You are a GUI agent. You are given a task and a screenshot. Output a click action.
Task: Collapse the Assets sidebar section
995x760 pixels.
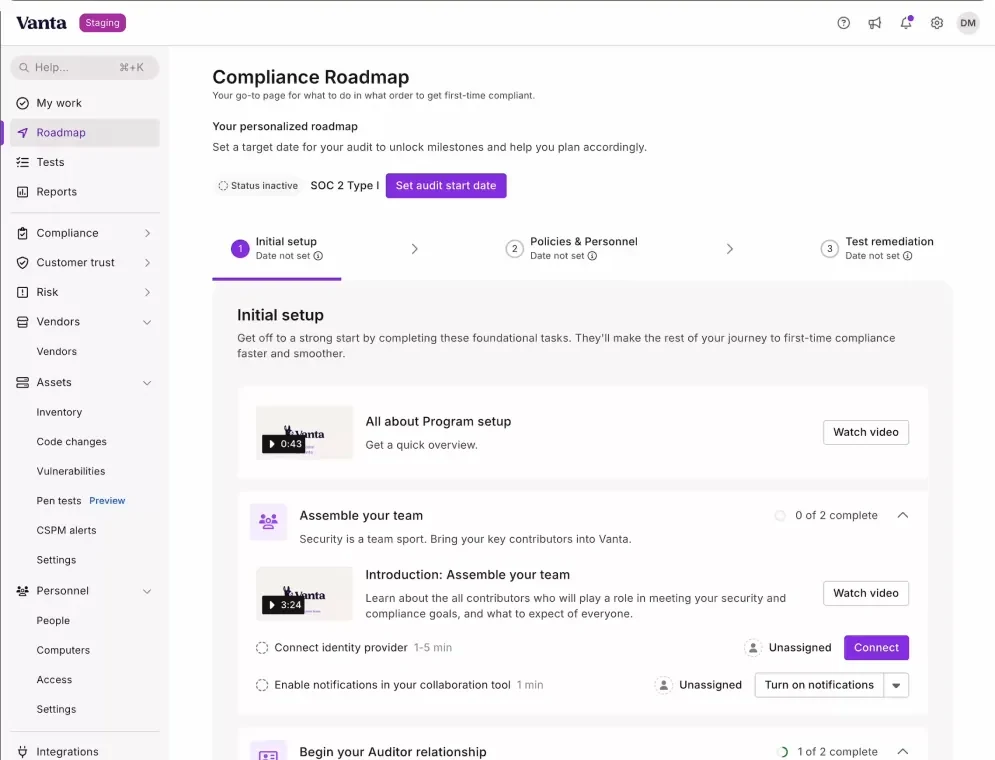[147, 383]
